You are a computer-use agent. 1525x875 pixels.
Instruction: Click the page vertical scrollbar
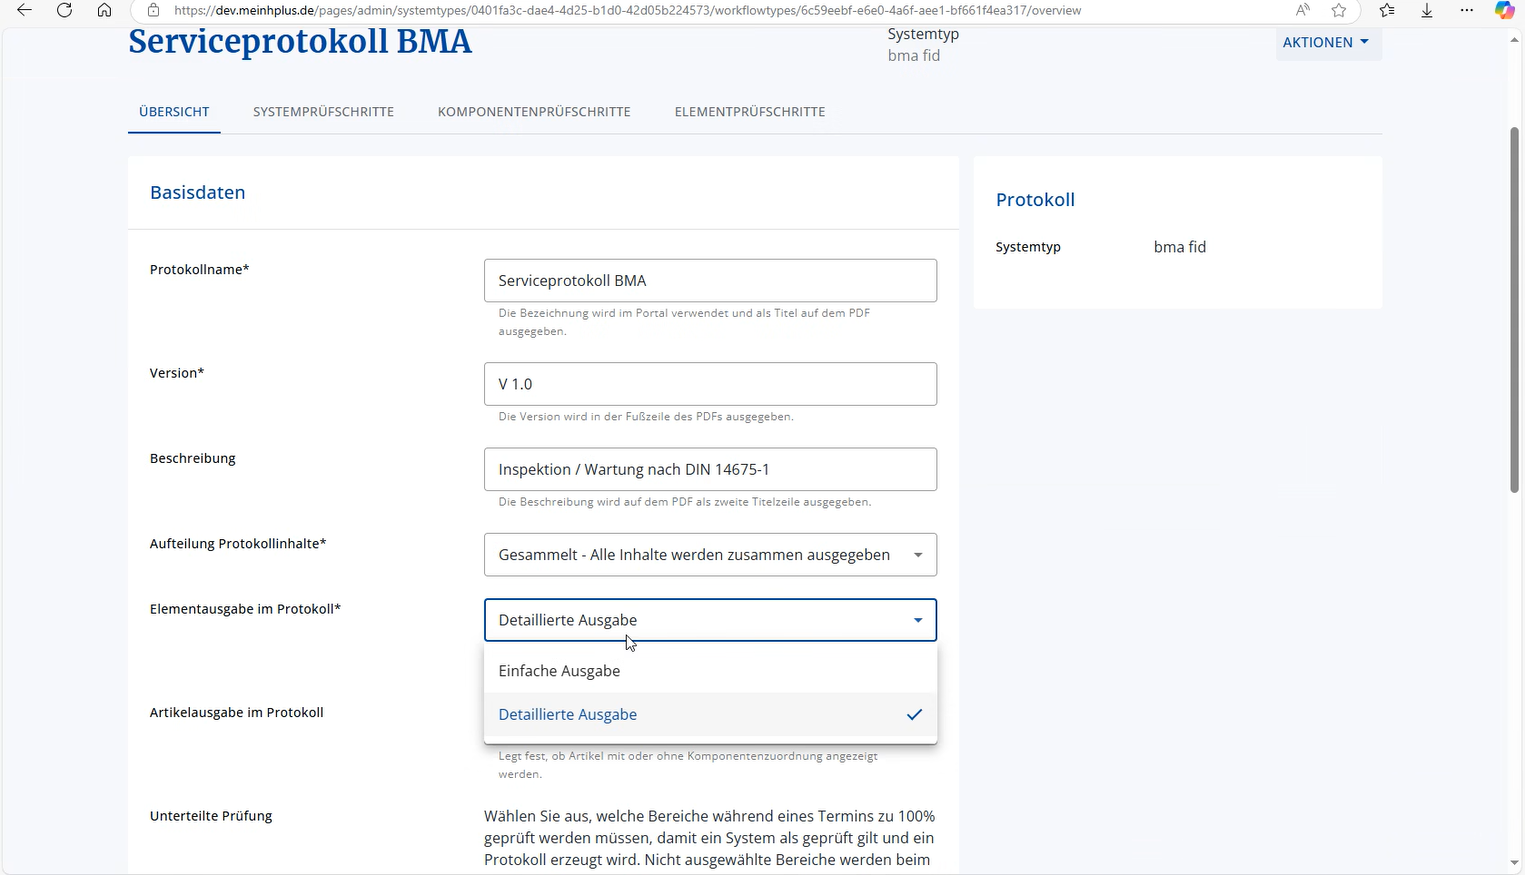1514,310
